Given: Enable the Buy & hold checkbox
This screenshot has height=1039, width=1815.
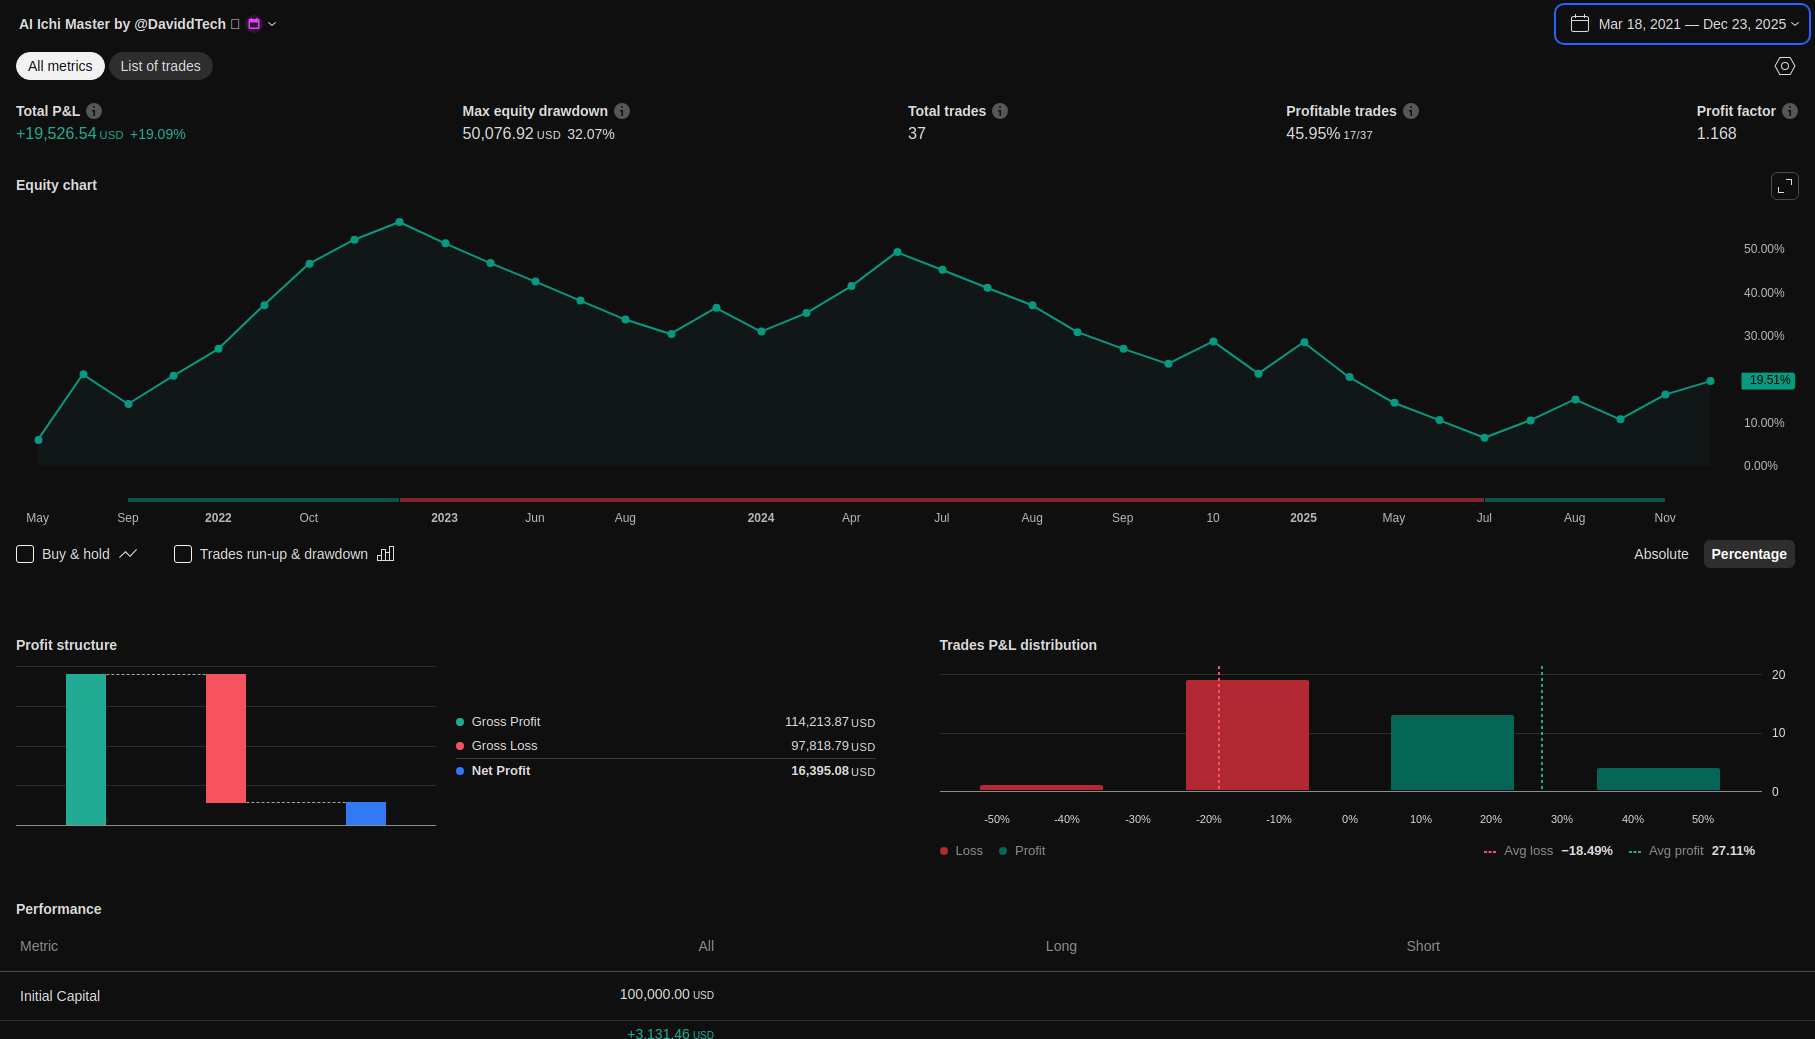Looking at the screenshot, I should tap(26, 554).
